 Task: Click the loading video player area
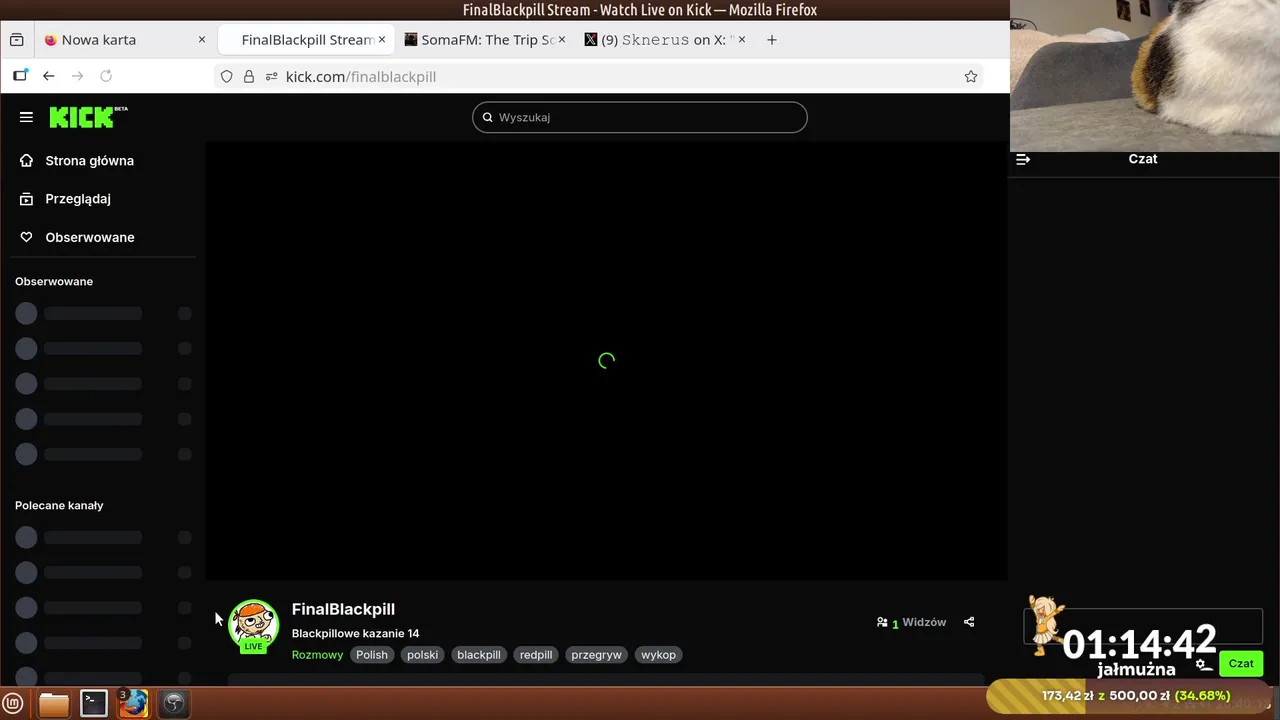(607, 361)
